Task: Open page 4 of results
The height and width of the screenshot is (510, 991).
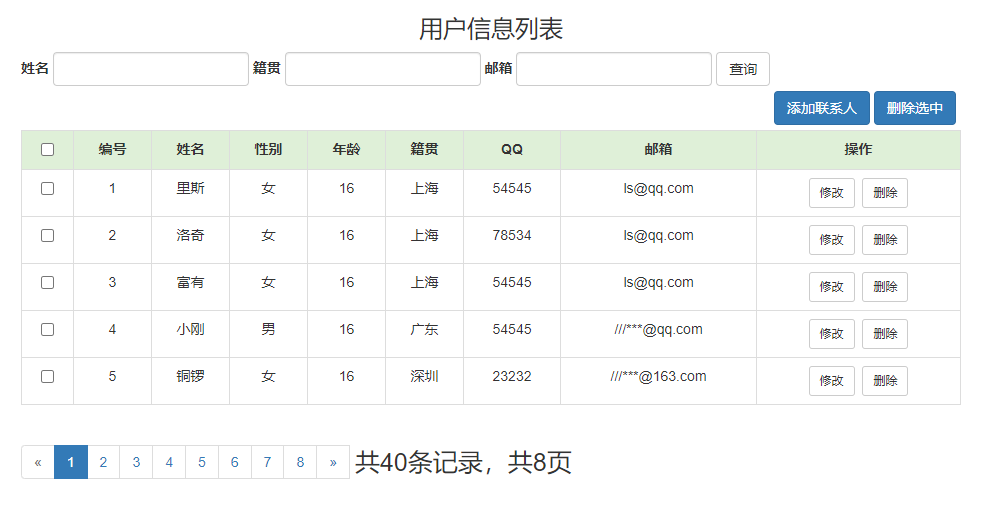Action: (x=169, y=462)
